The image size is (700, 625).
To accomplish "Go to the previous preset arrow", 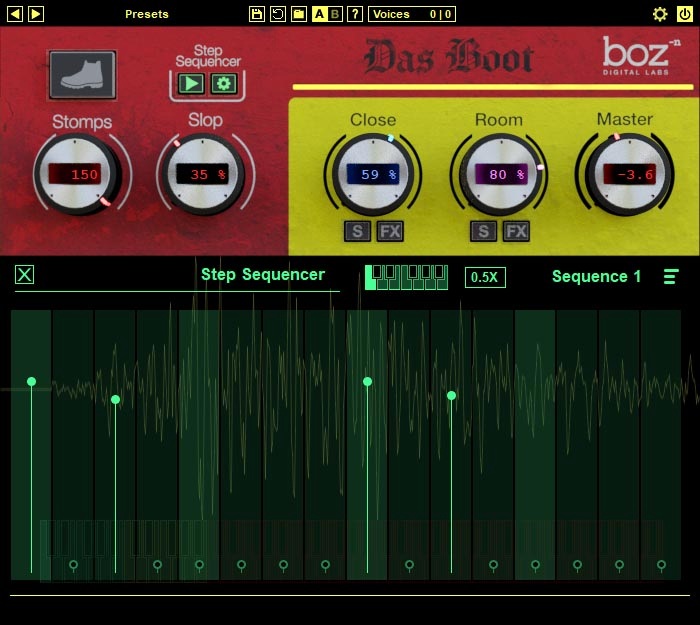I will point(15,14).
